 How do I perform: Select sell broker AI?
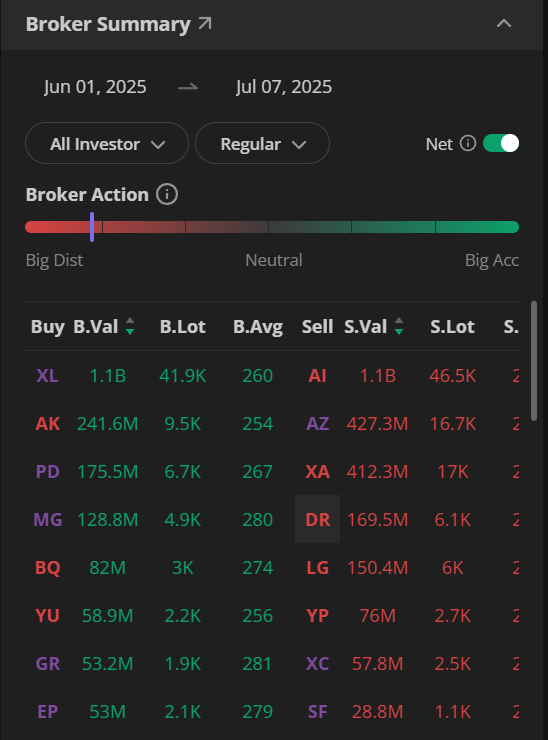(x=317, y=376)
